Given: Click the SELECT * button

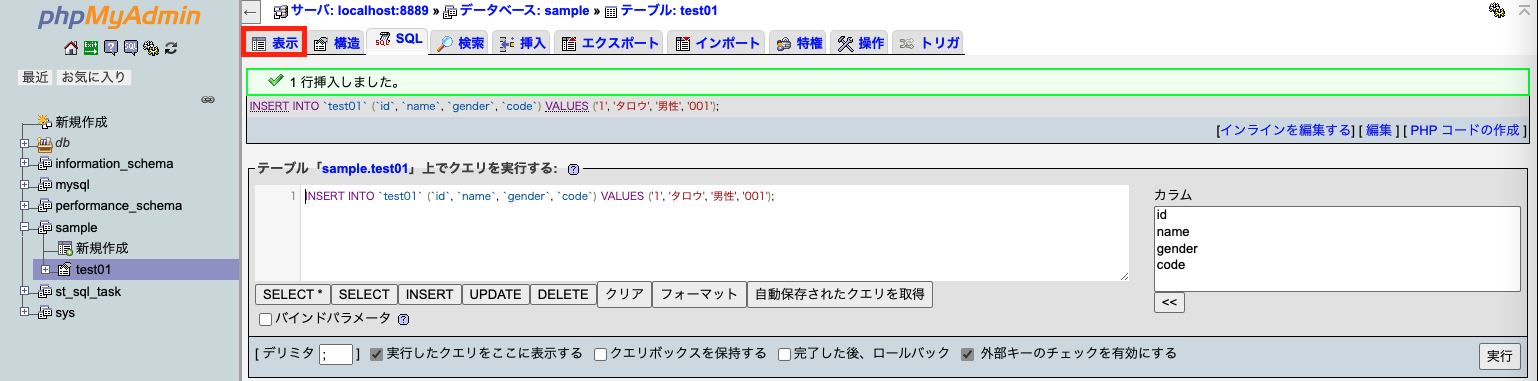Looking at the screenshot, I should tap(293, 294).
